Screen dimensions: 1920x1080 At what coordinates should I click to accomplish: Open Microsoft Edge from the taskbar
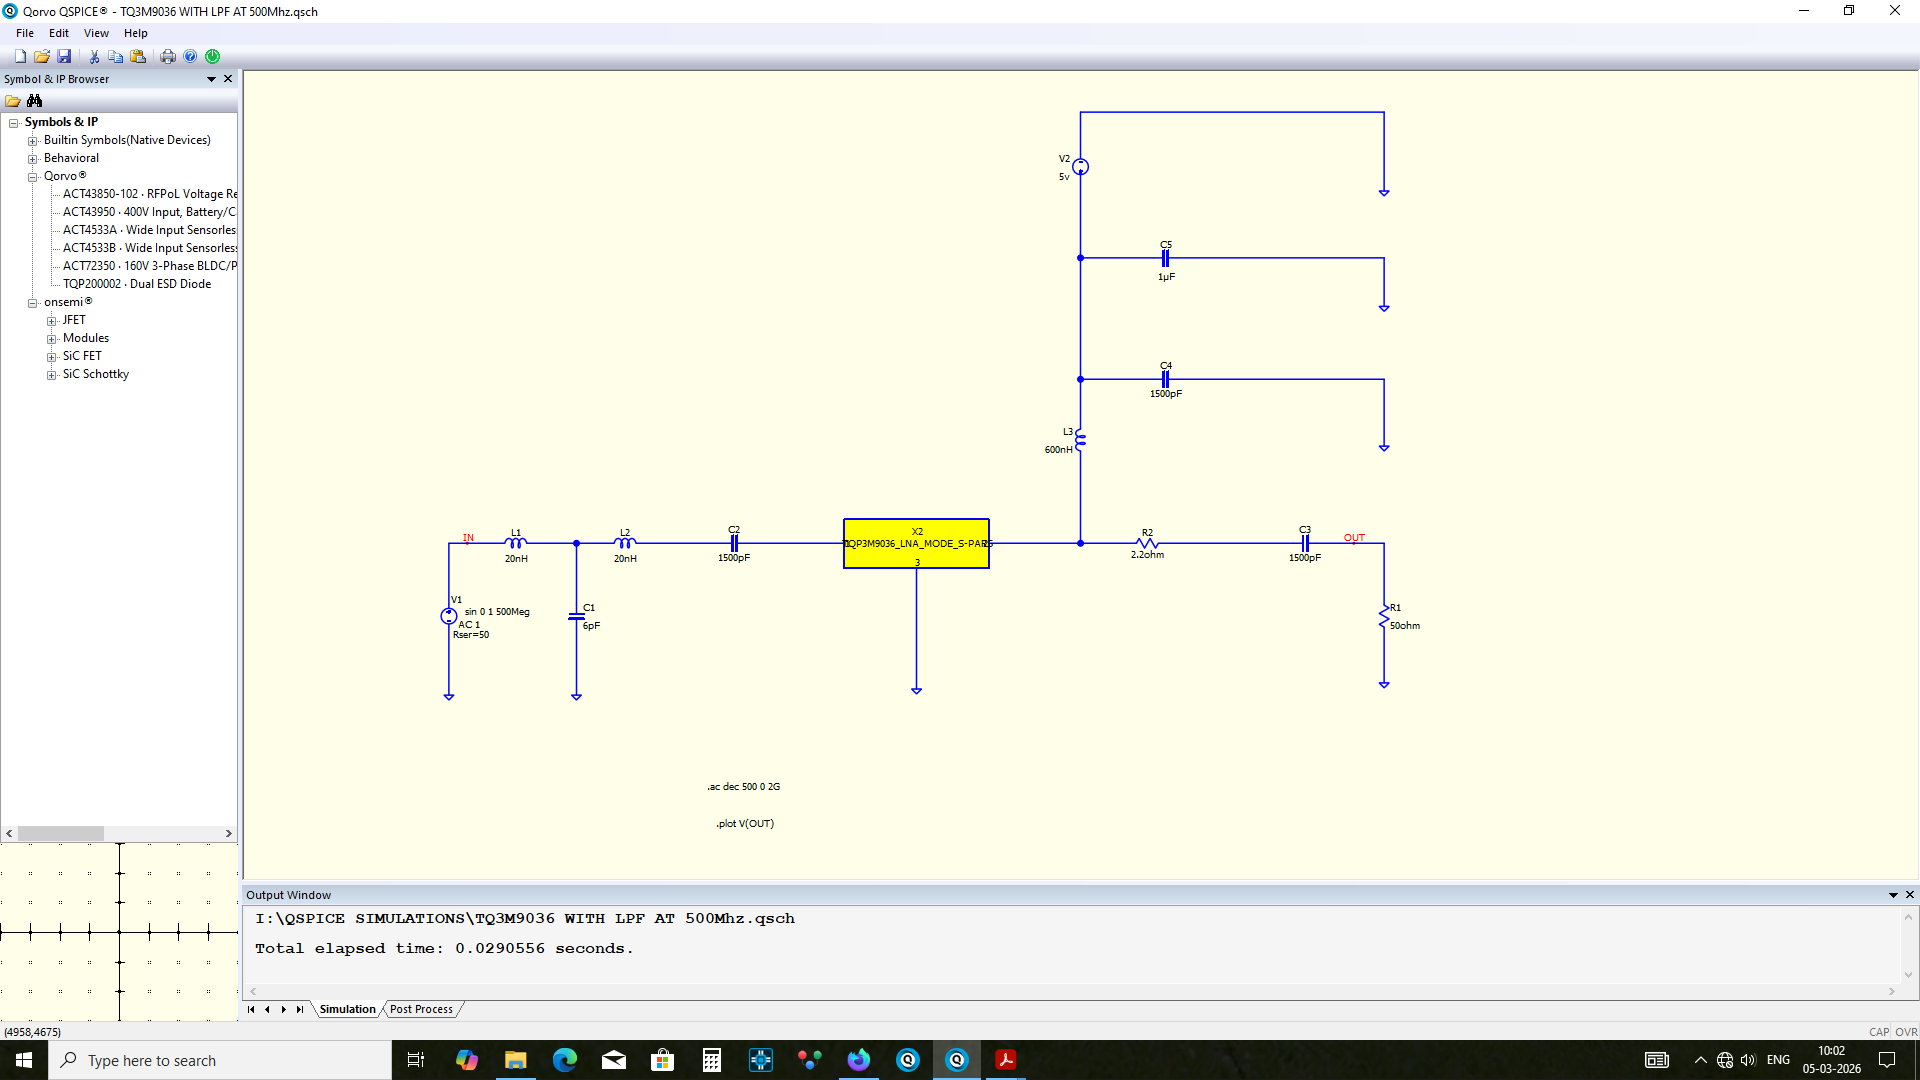[x=565, y=1060]
